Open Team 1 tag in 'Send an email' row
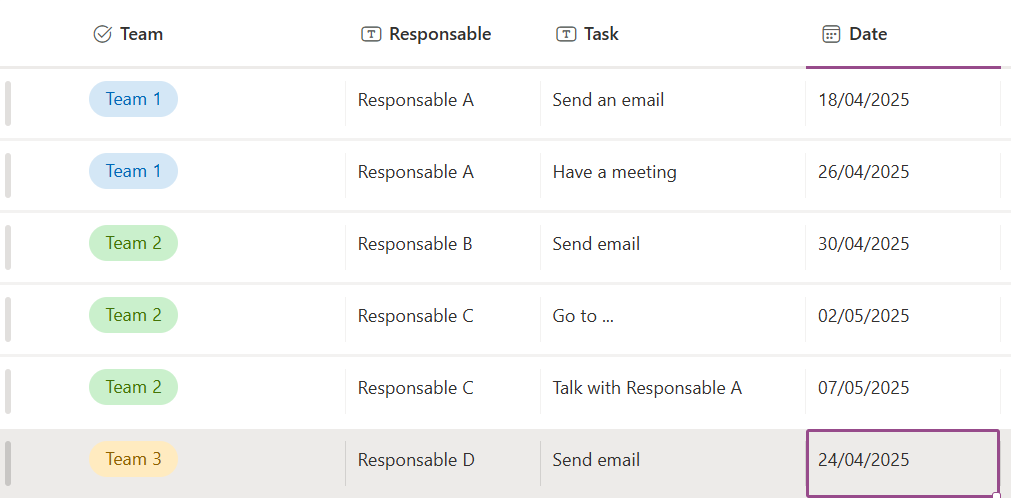Viewport: 1011px width, 498px height. point(133,100)
